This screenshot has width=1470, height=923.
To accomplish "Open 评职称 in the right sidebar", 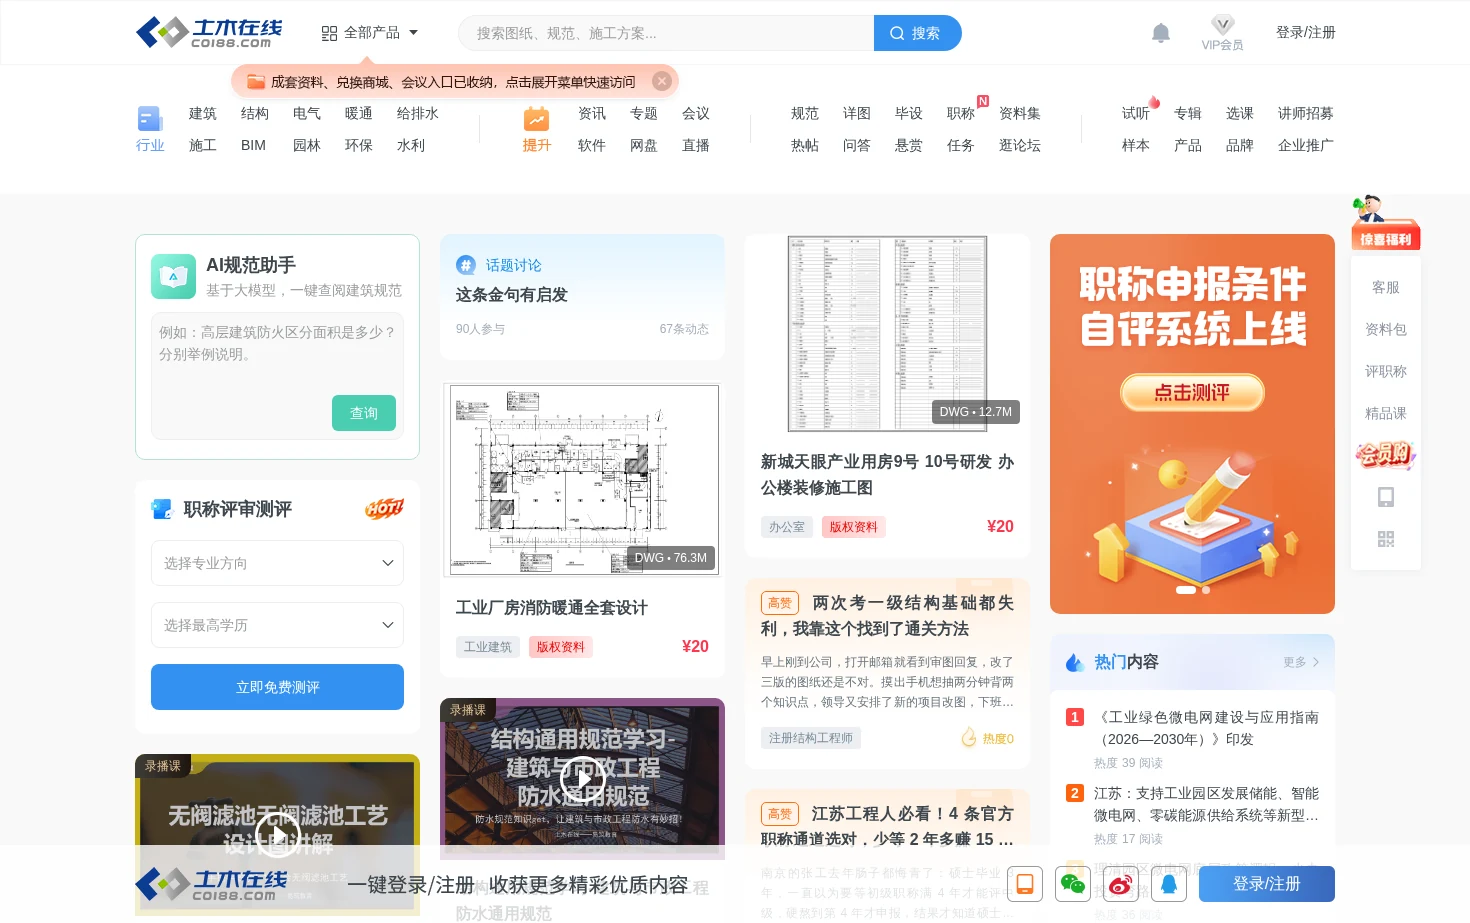I will 1386,371.
